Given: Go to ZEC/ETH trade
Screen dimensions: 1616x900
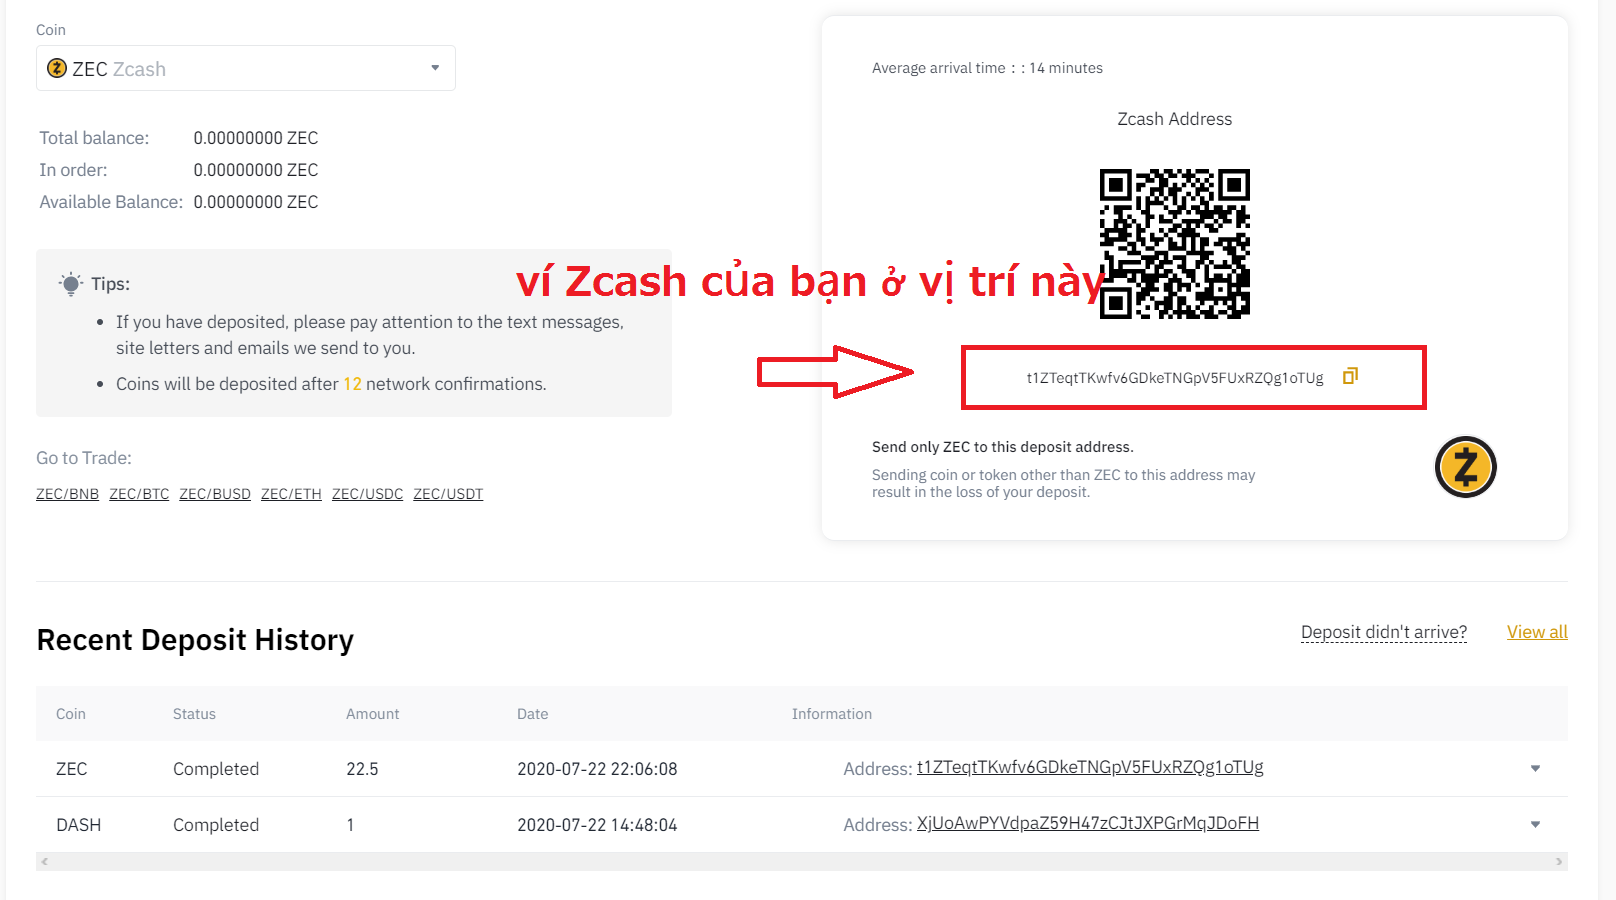Looking at the screenshot, I should (x=291, y=494).
